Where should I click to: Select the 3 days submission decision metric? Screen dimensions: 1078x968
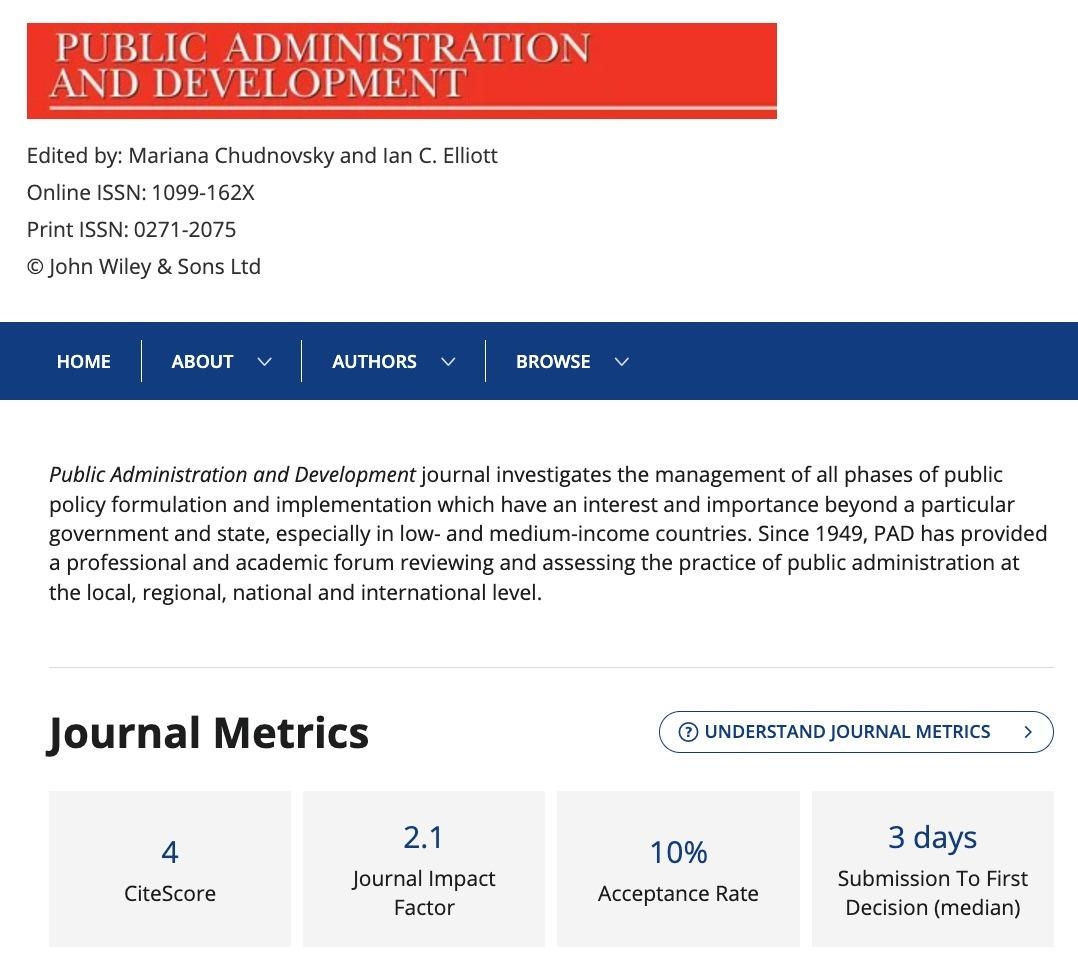click(x=932, y=837)
